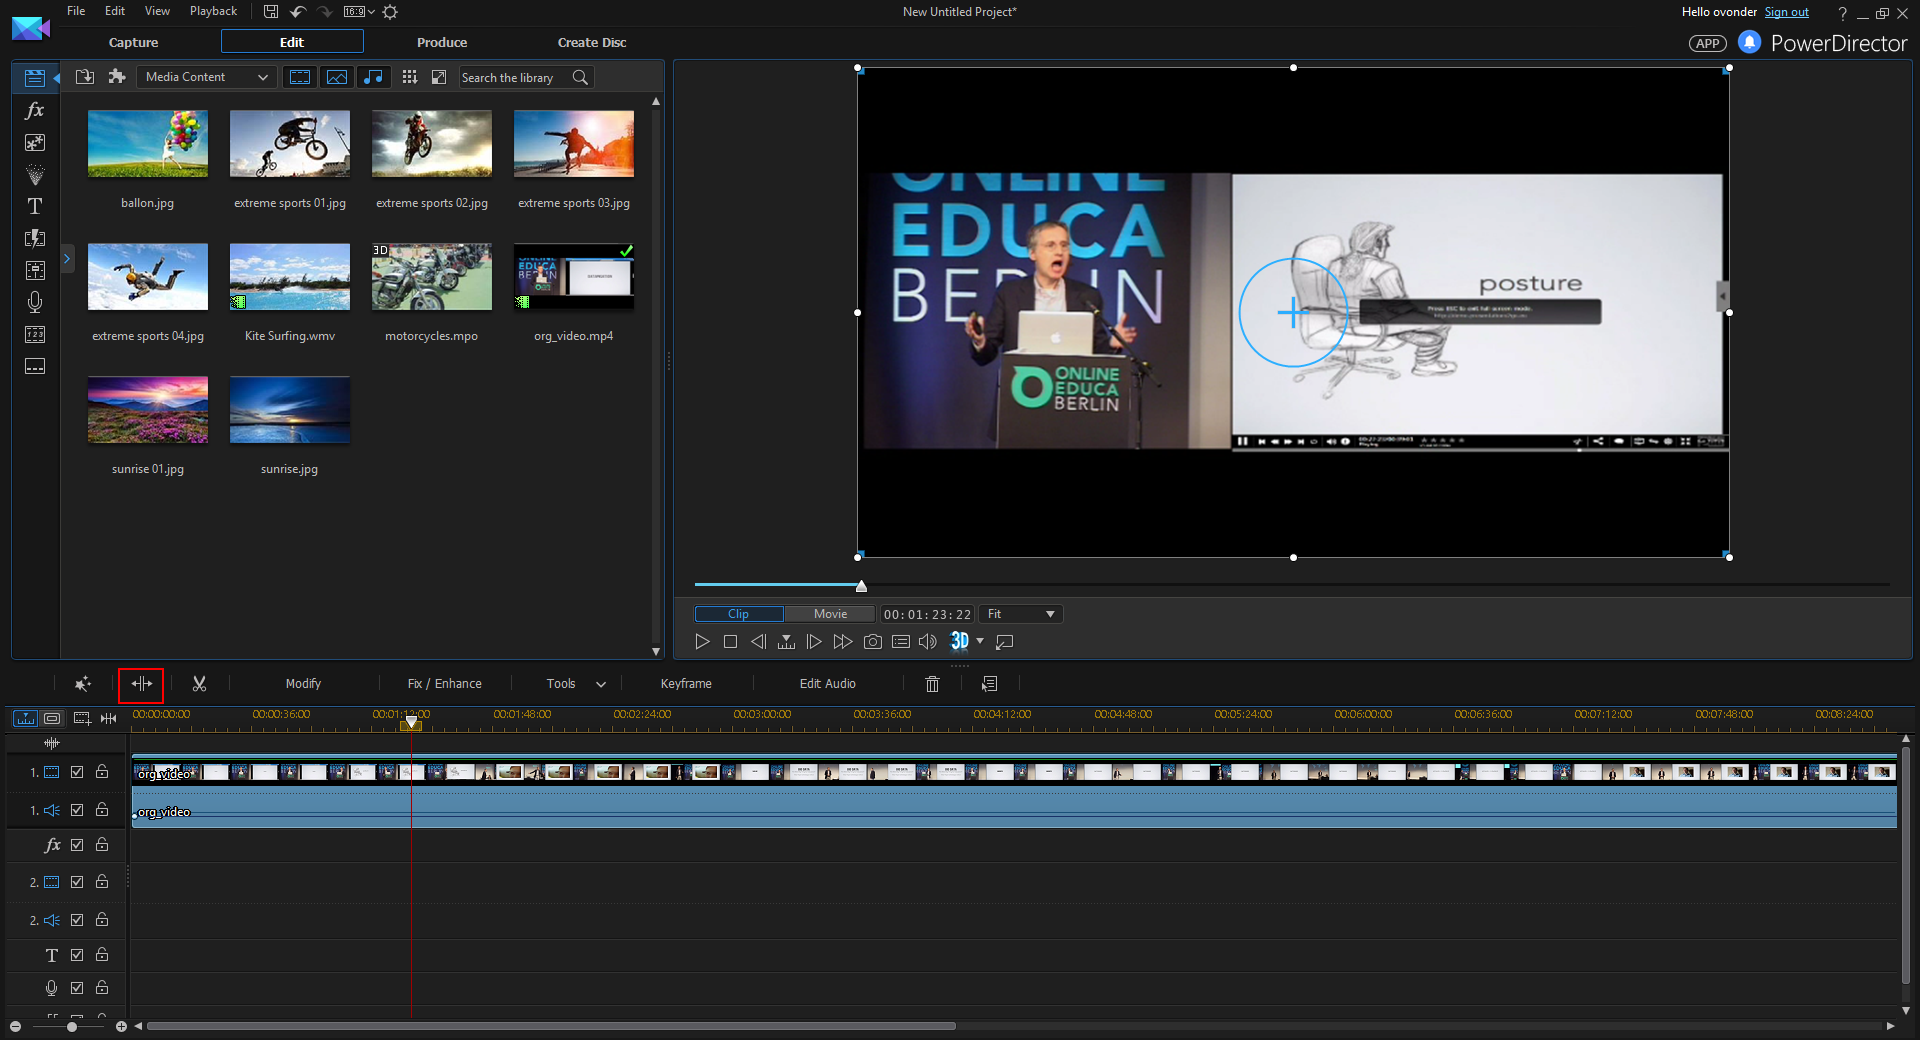1920x1040 pixels.
Task: Toggle audio track 1 enable checkbox
Action: (x=77, y=810)
